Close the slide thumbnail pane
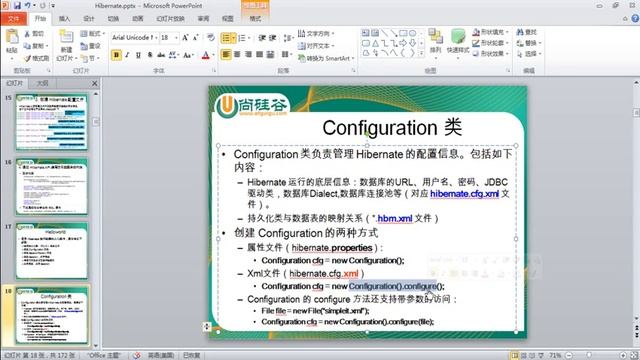The height and width of the screenshot is (360, 640). point(95,83)
